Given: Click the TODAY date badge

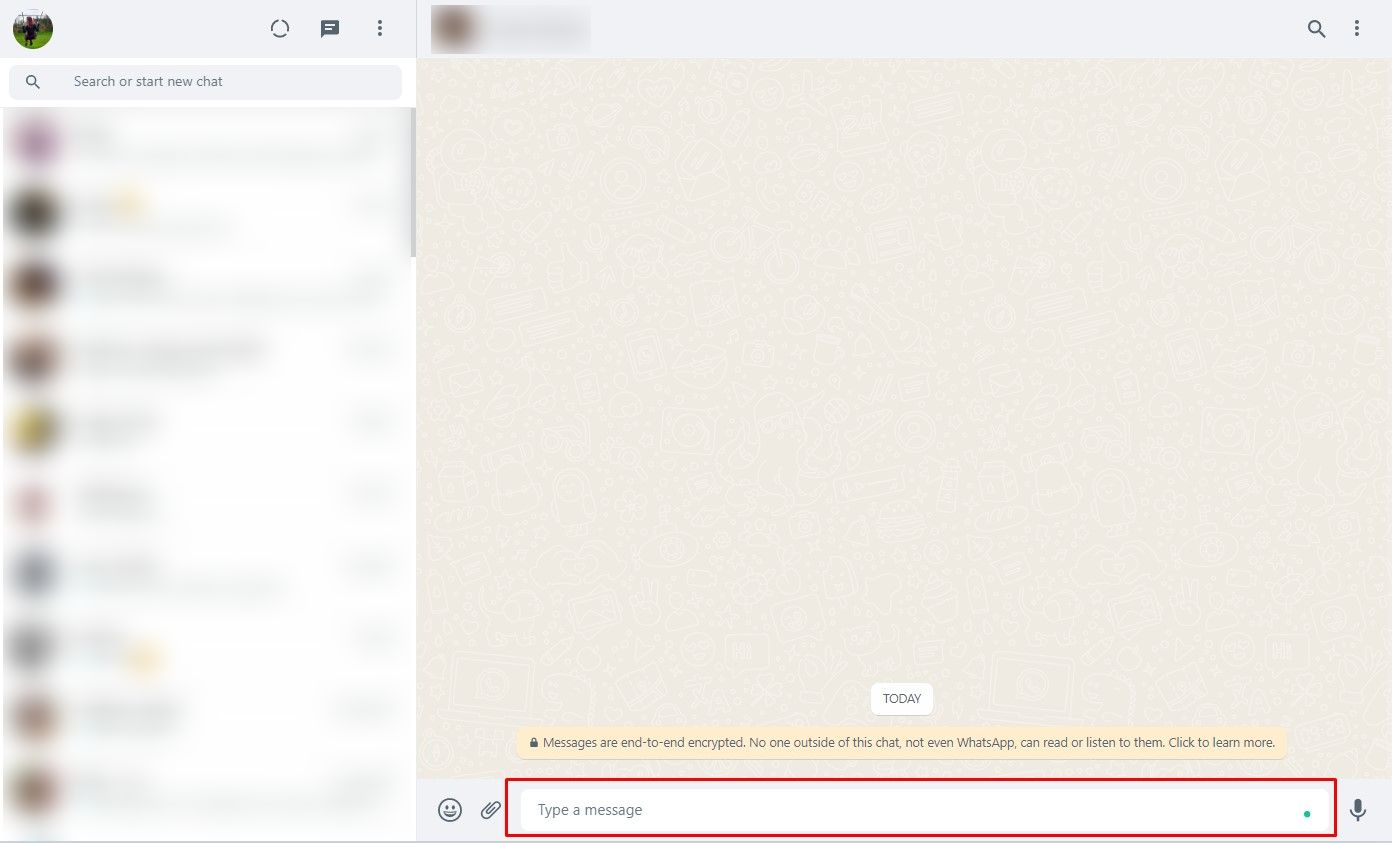Looking at the screenshot, I should coord(901,699).
